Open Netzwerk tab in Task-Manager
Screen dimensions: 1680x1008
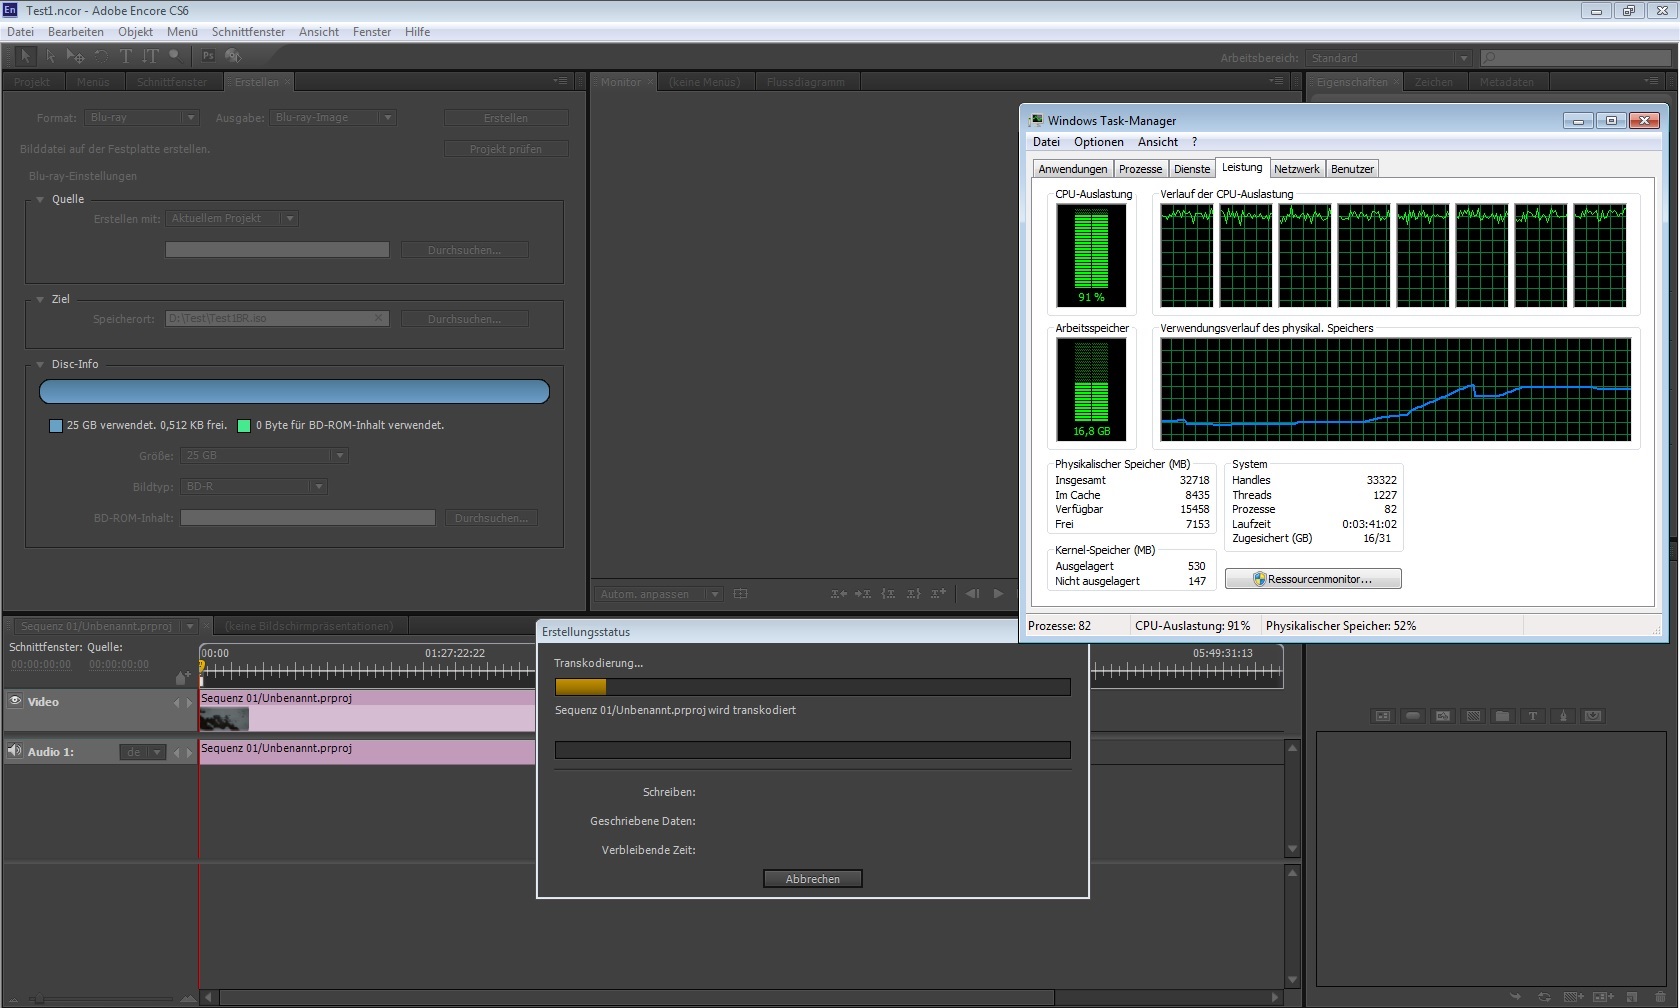point(1296,169)
